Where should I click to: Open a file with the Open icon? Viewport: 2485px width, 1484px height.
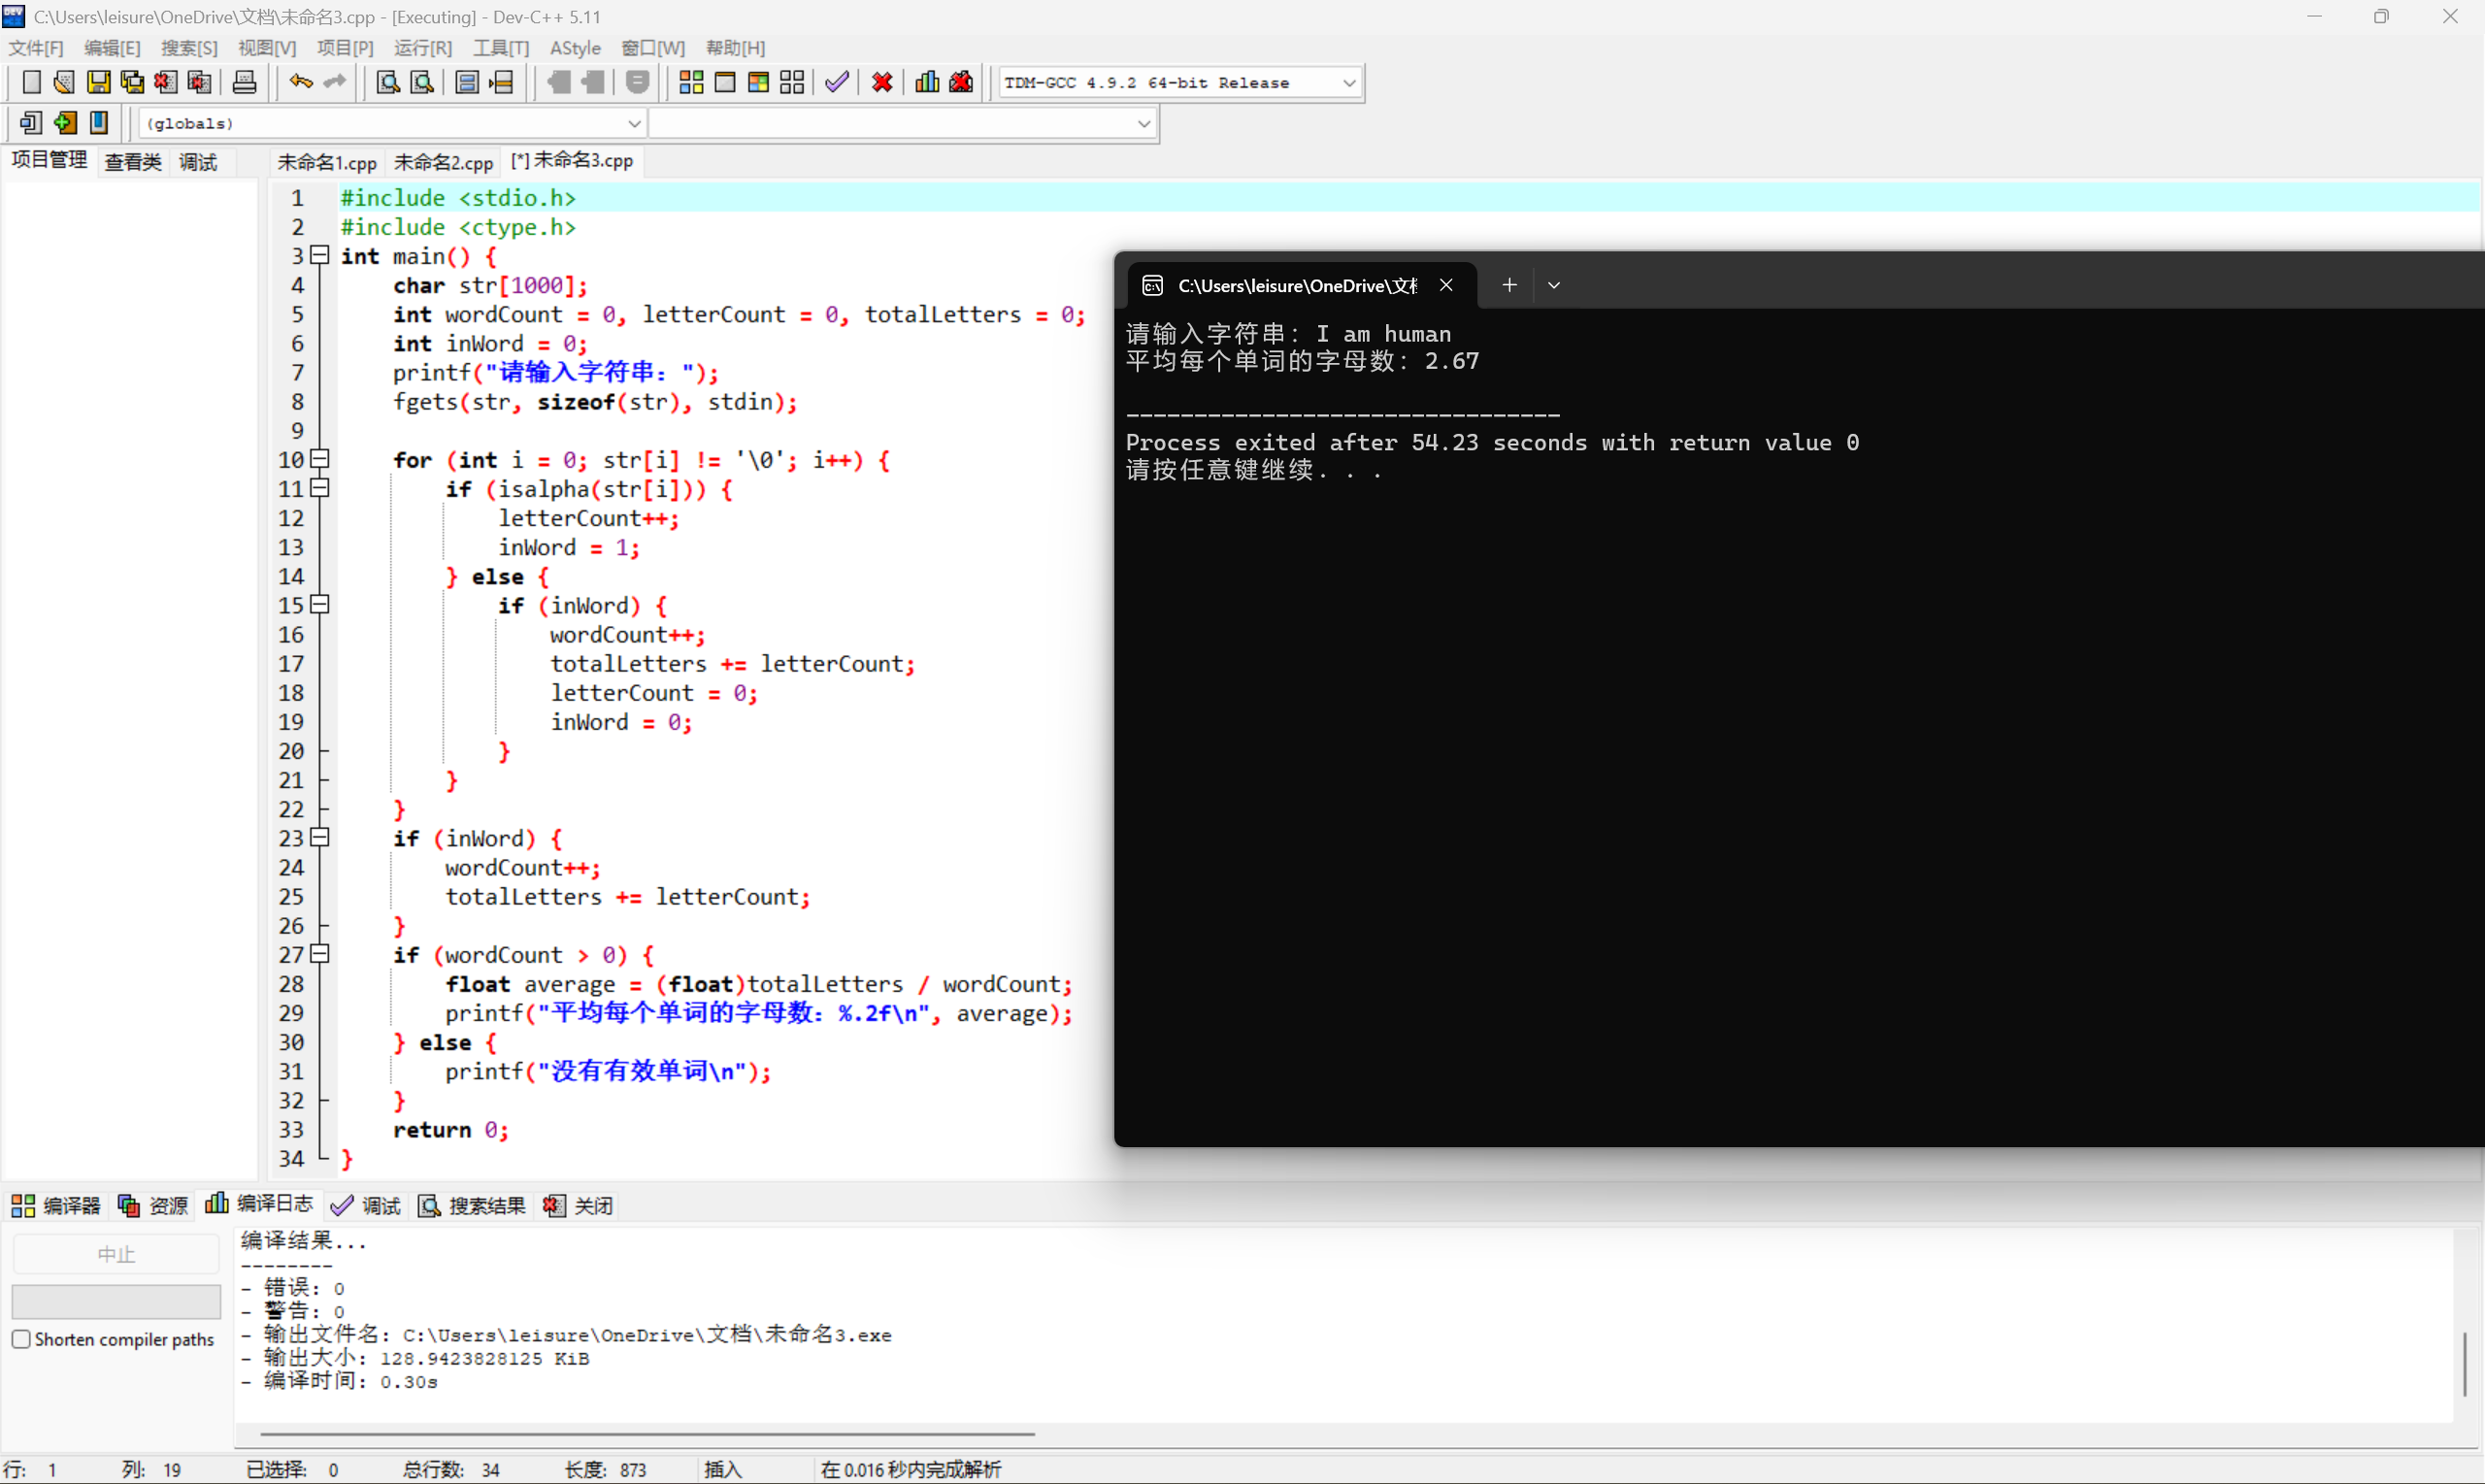click(x=63, y=82)
